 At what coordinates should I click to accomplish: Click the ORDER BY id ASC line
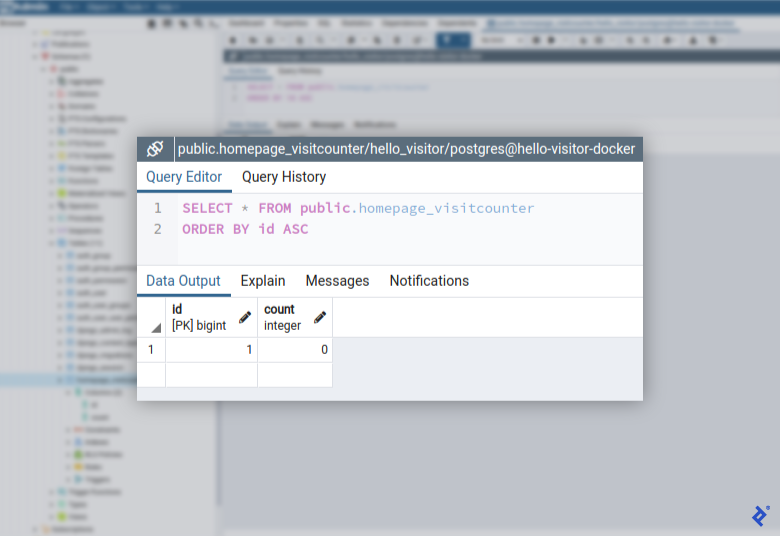[x=245, y=229]
